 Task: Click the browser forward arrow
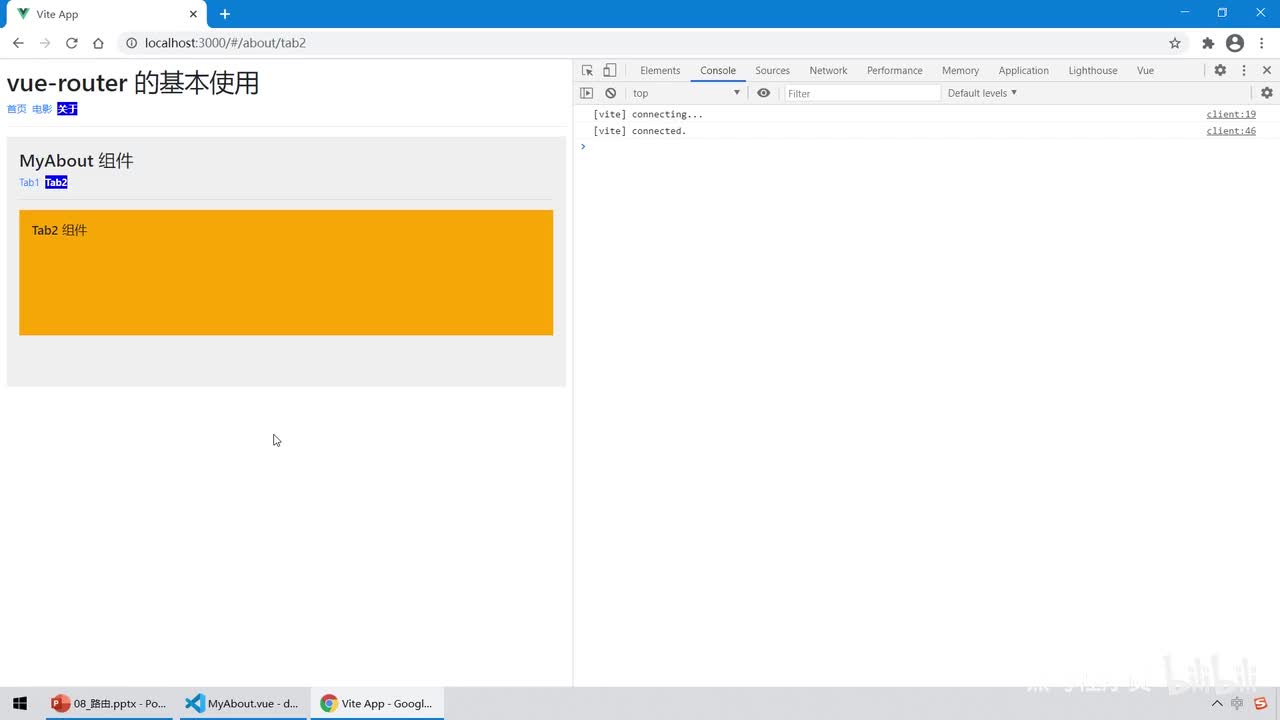point(45,43)
